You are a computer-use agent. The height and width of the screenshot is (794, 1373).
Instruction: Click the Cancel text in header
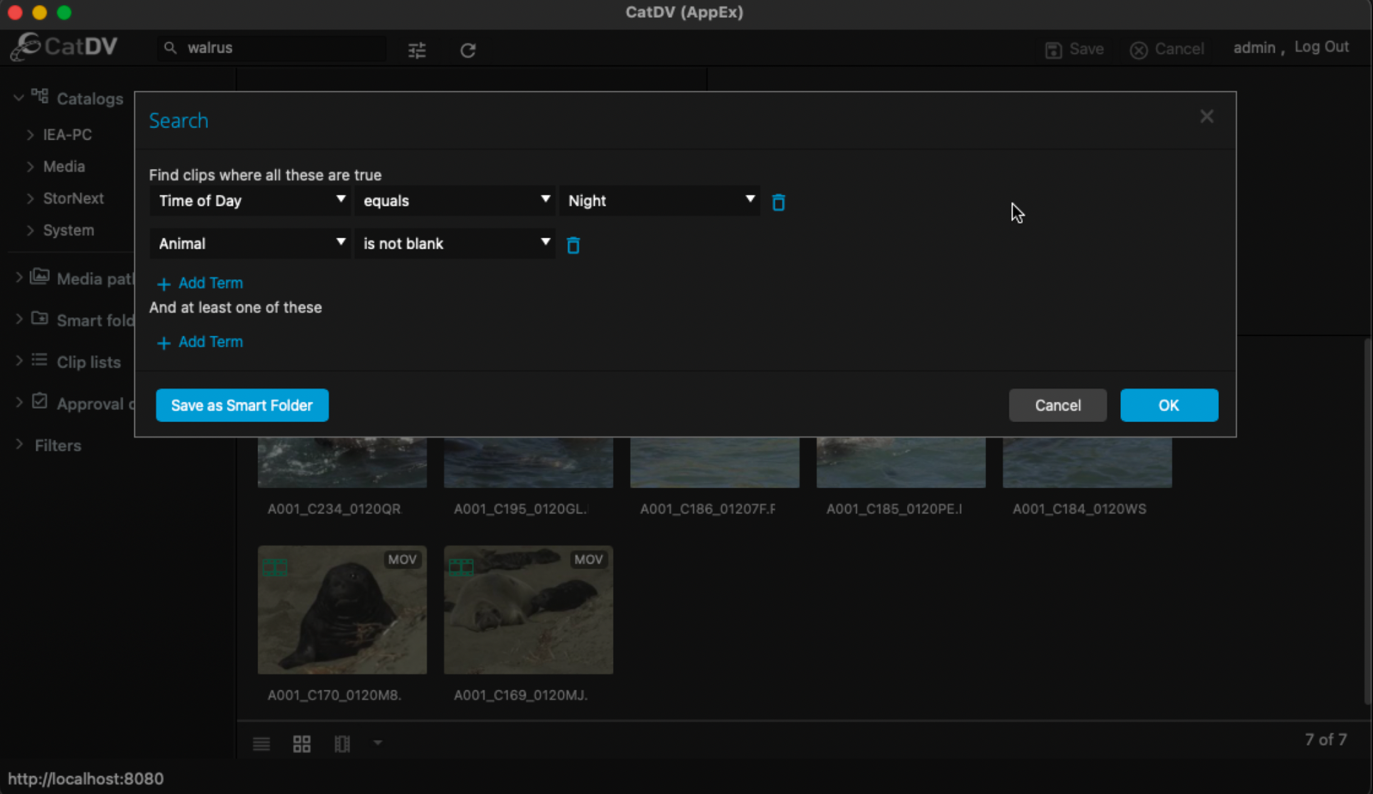click(x=1179, y=49)
